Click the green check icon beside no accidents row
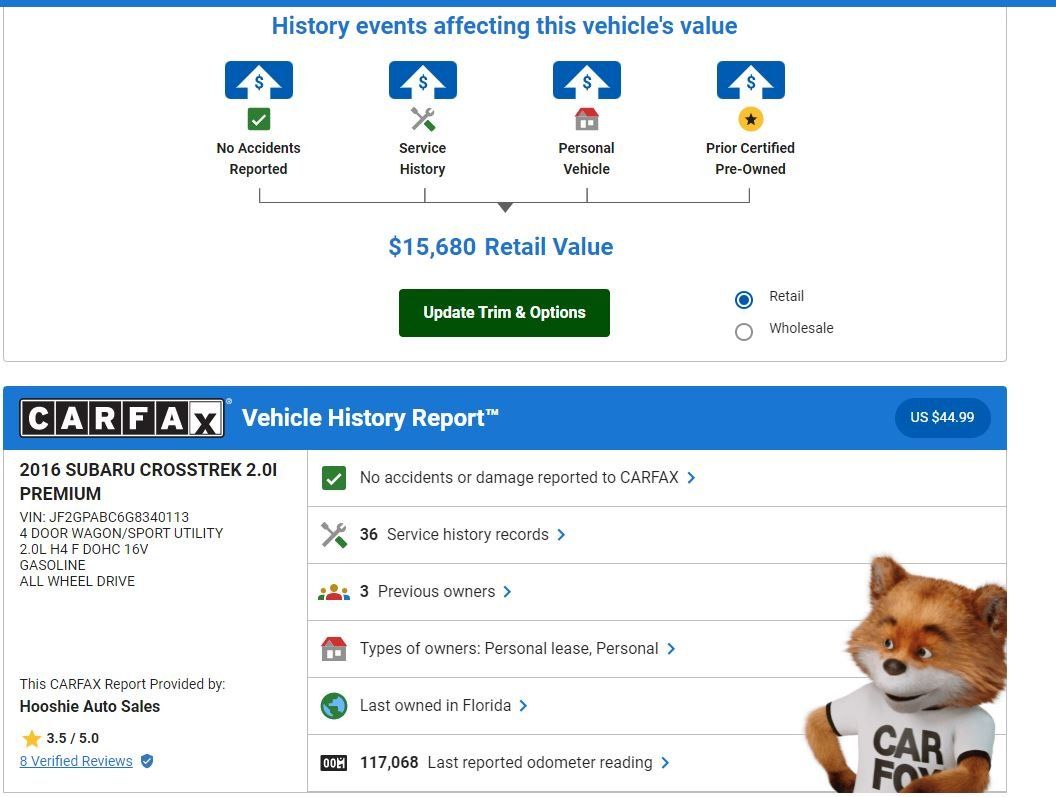The height and width of the screenshot is (797, 1056). coord(334,478)
